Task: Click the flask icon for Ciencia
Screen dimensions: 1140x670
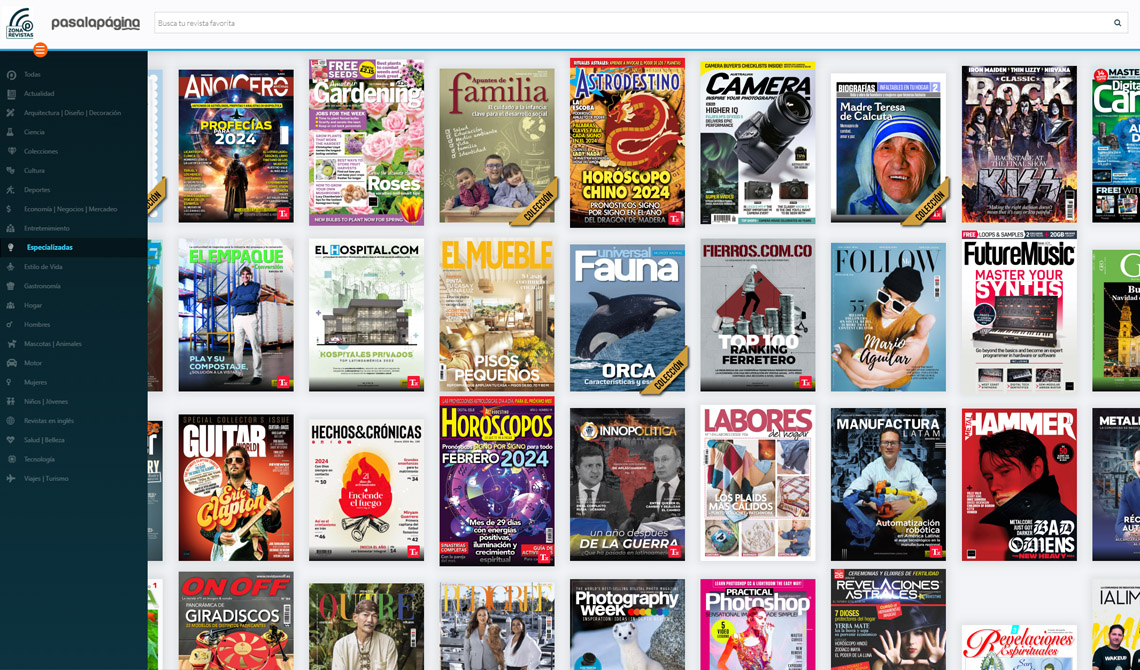Action: coord(11,132)
